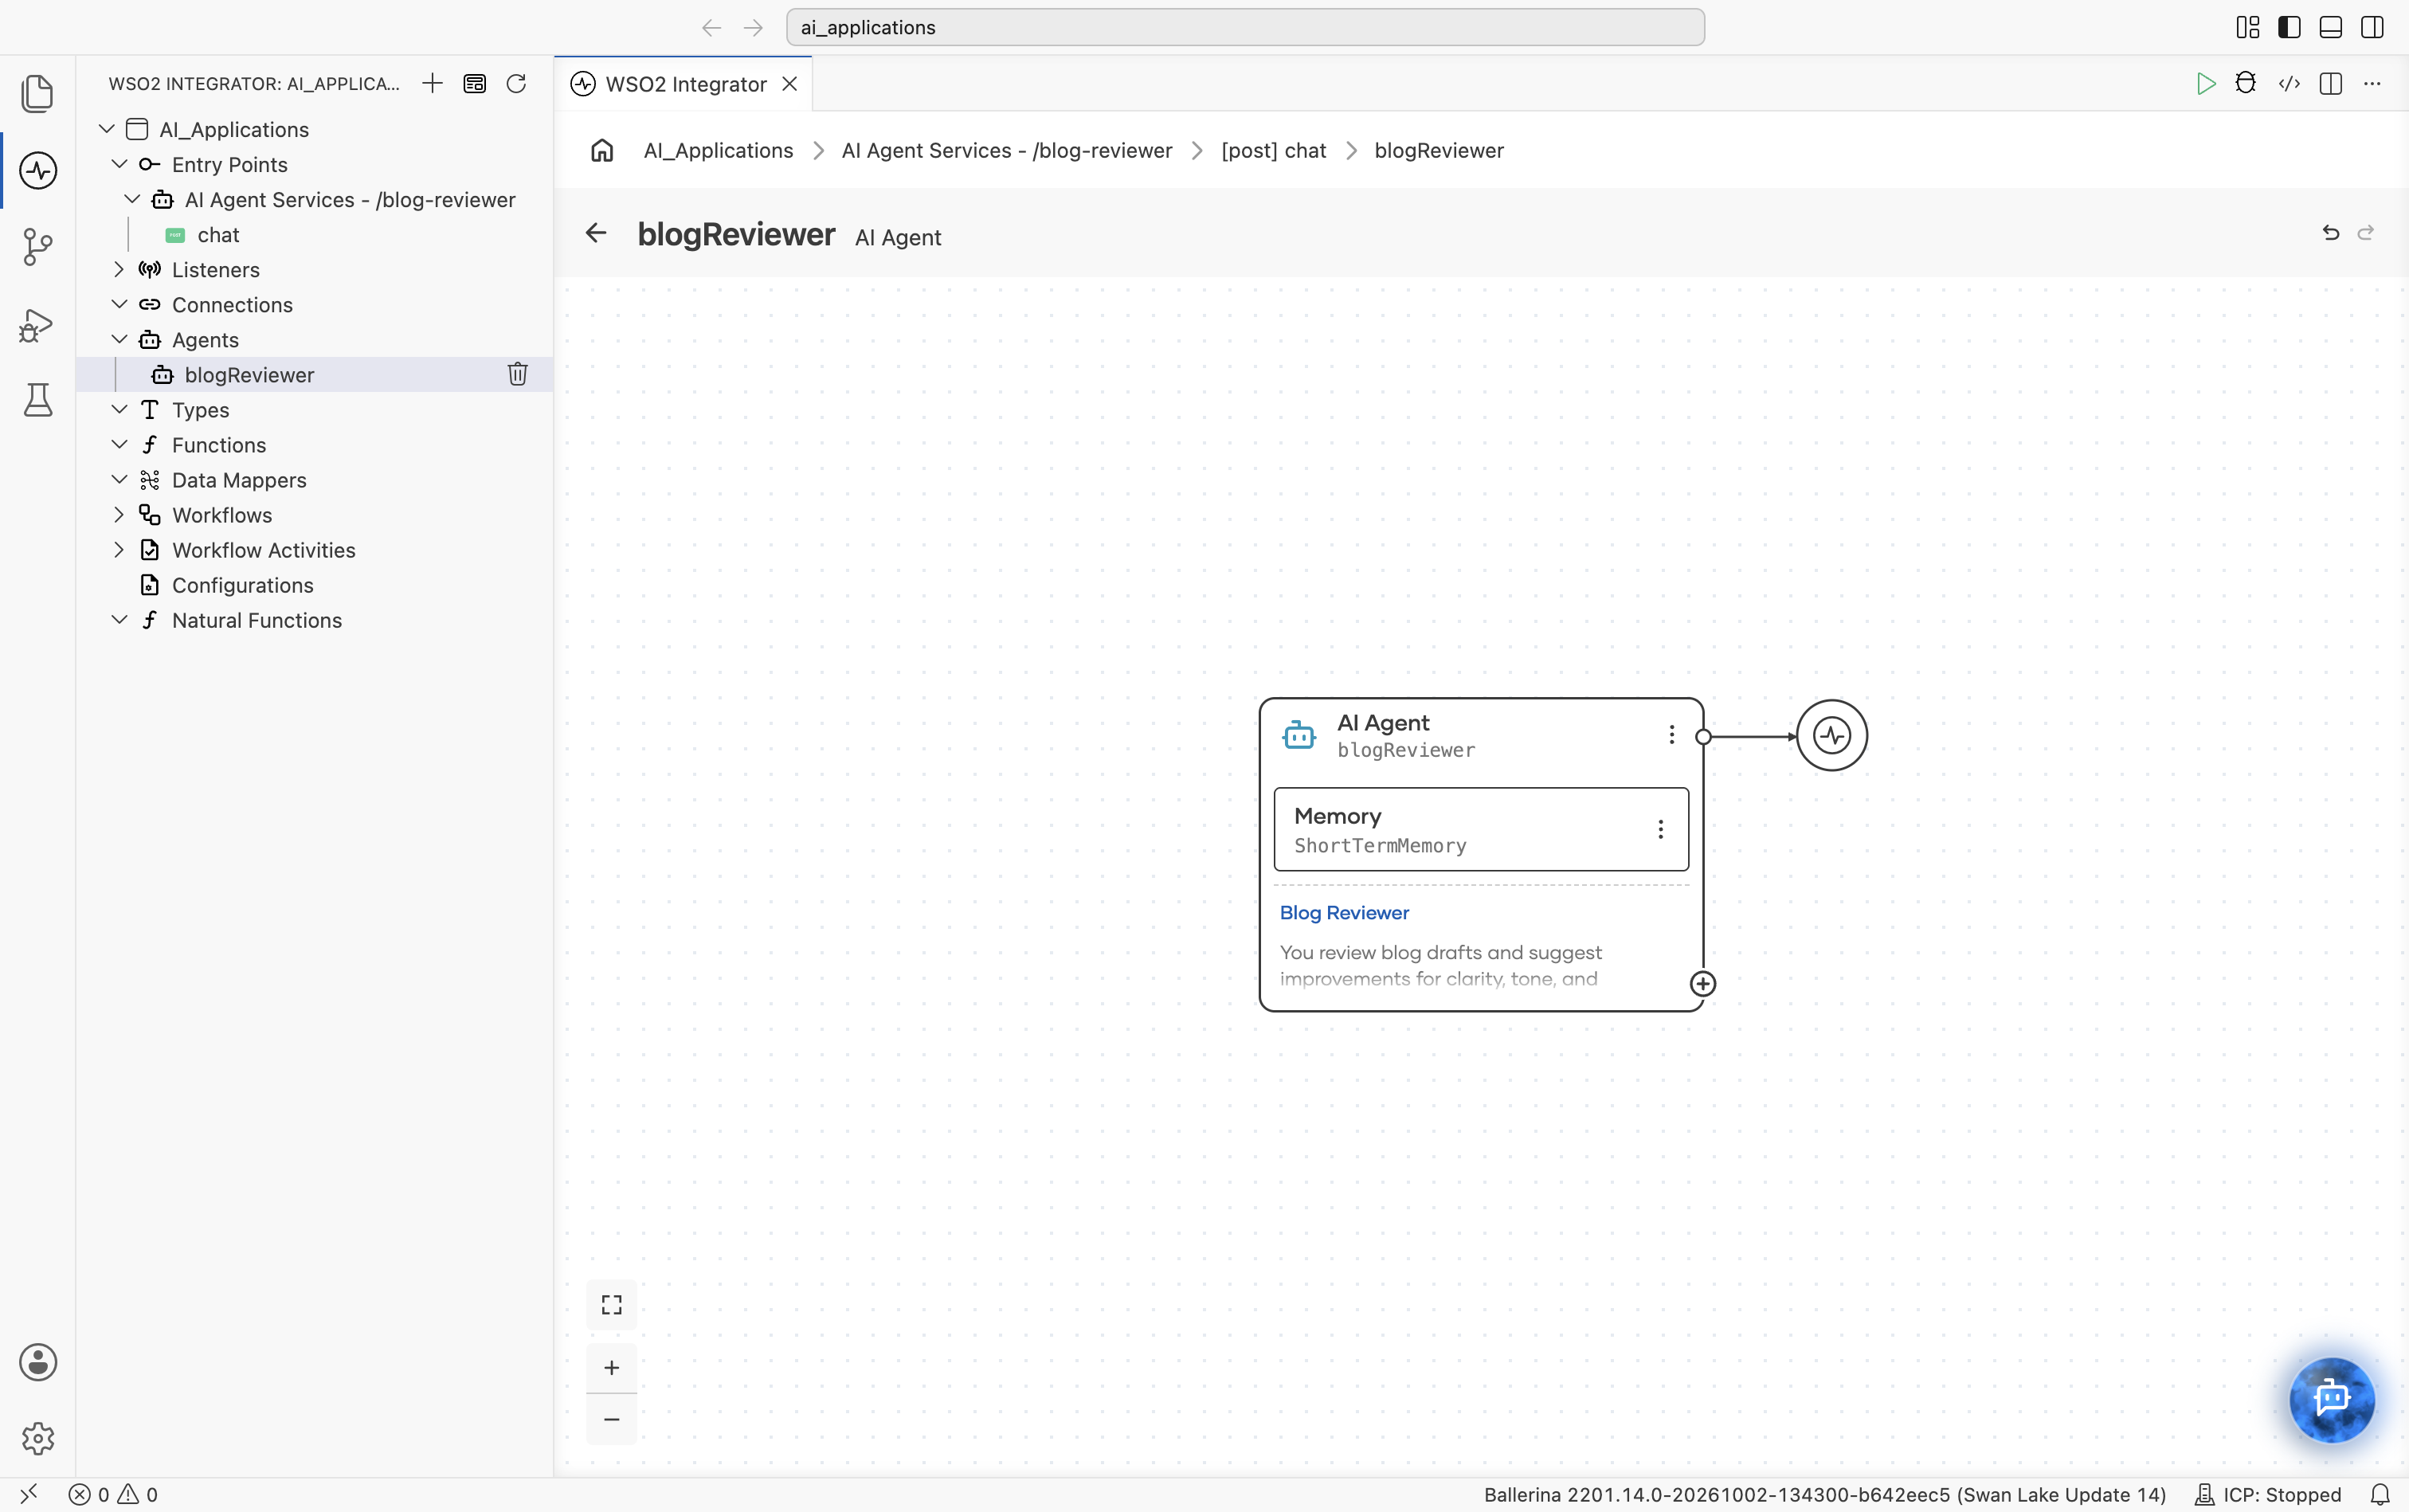Click the ai_applications command center search box

(x=1245, y=27)
